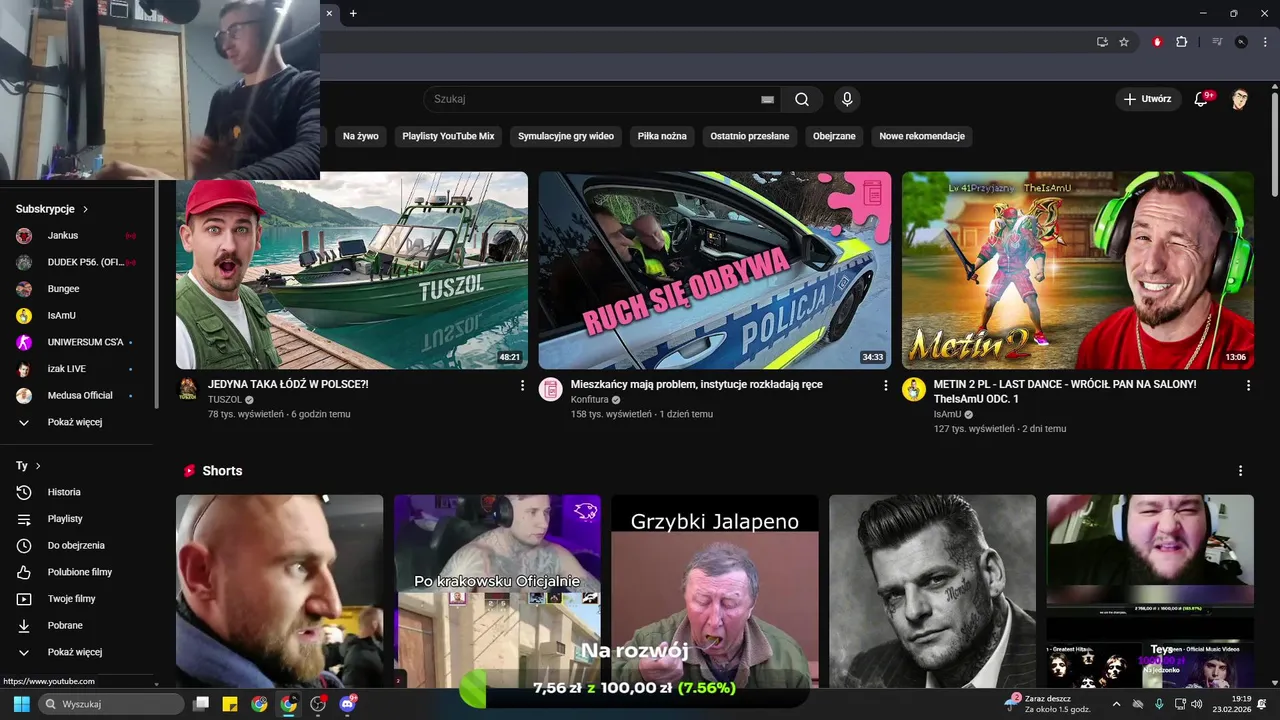Open the 'Po krakowsku Oficjalnie' short
Viewport: 1280px width, 720px height.
pyautogui.click(x=497, y=590)
